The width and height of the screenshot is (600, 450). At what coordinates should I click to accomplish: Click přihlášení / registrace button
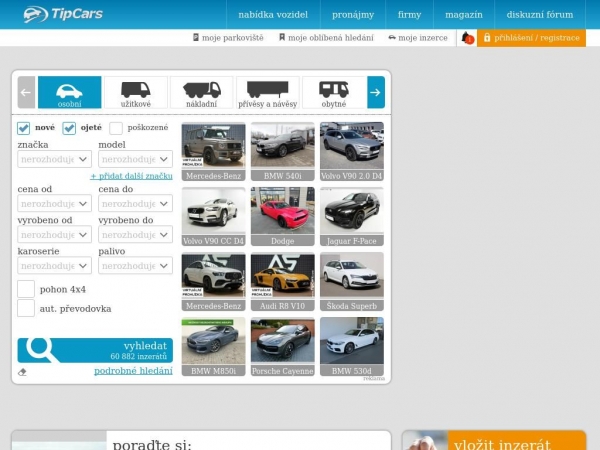click(x=532, y=38)
